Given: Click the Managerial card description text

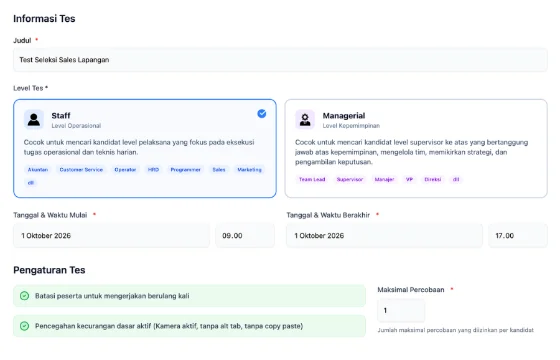Looking at the screenshot, I should coord(411,152).
